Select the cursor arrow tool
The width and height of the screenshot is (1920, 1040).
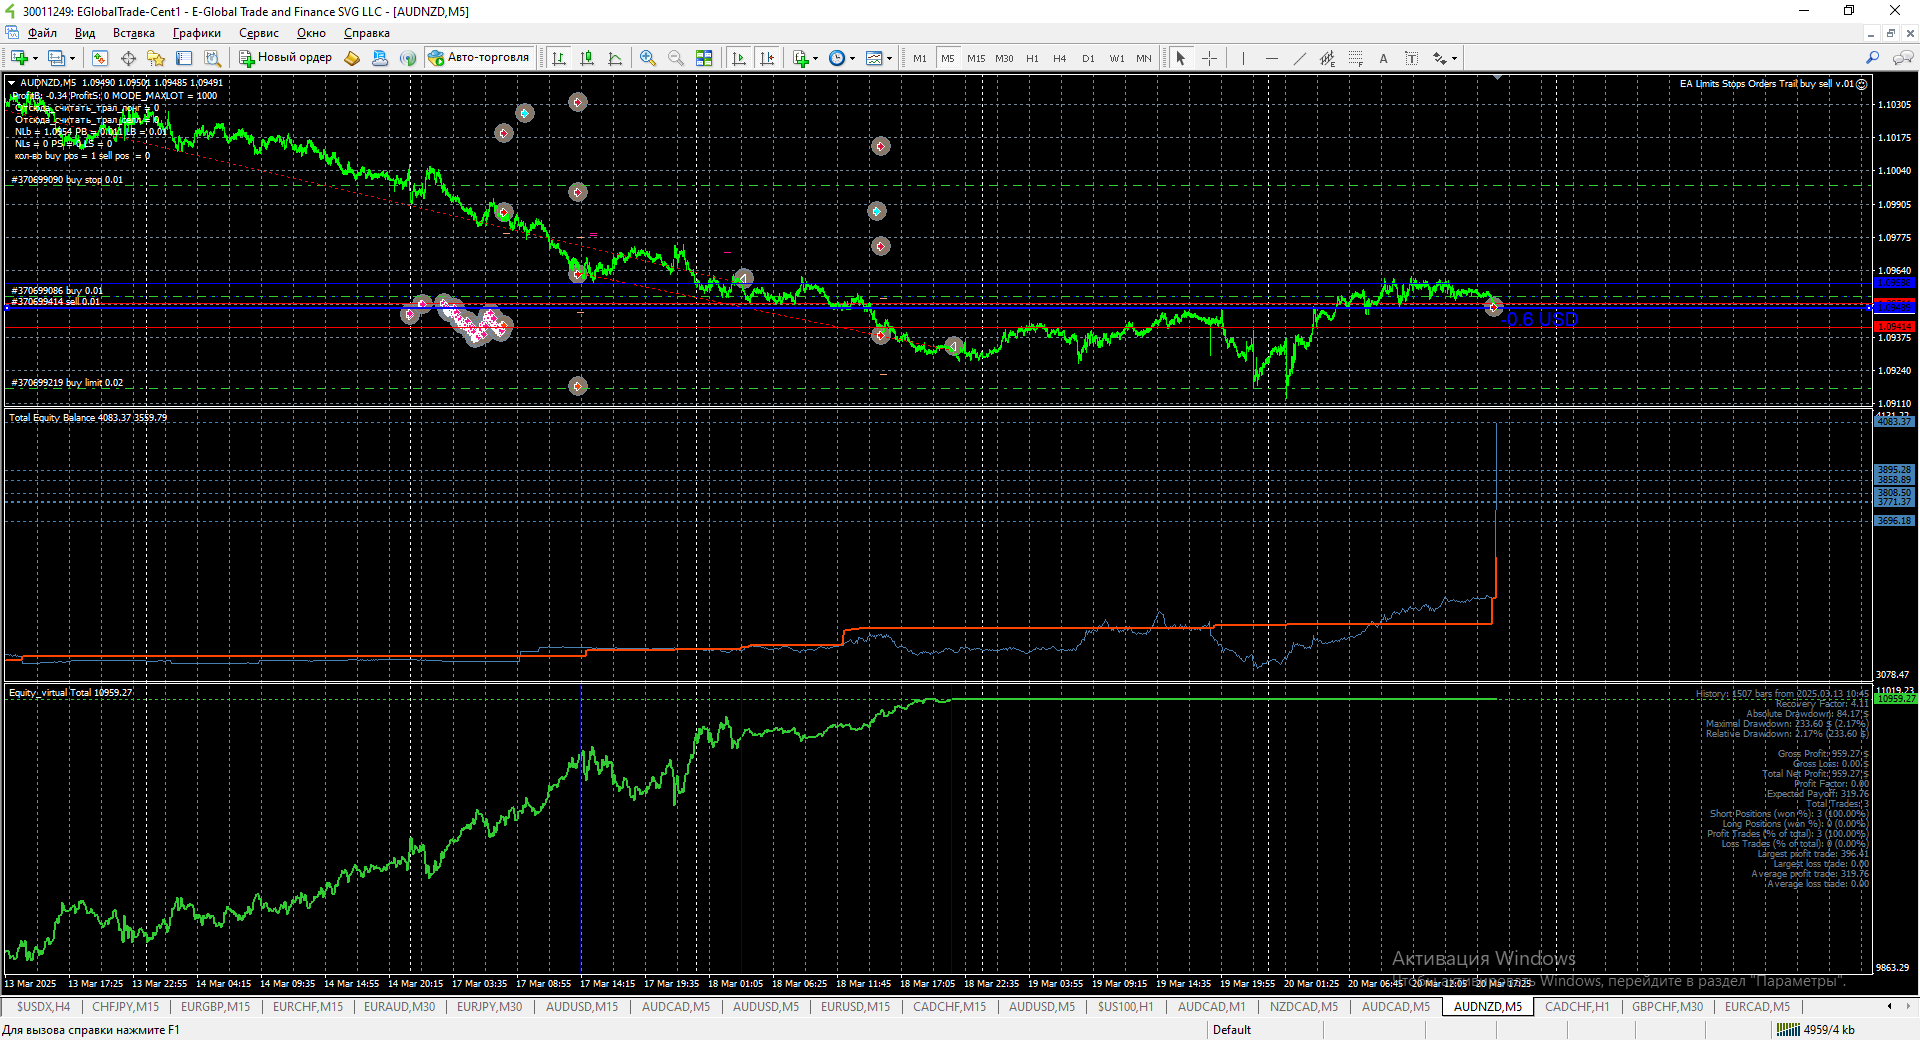pyautogui.click(x=1181, y=58)
